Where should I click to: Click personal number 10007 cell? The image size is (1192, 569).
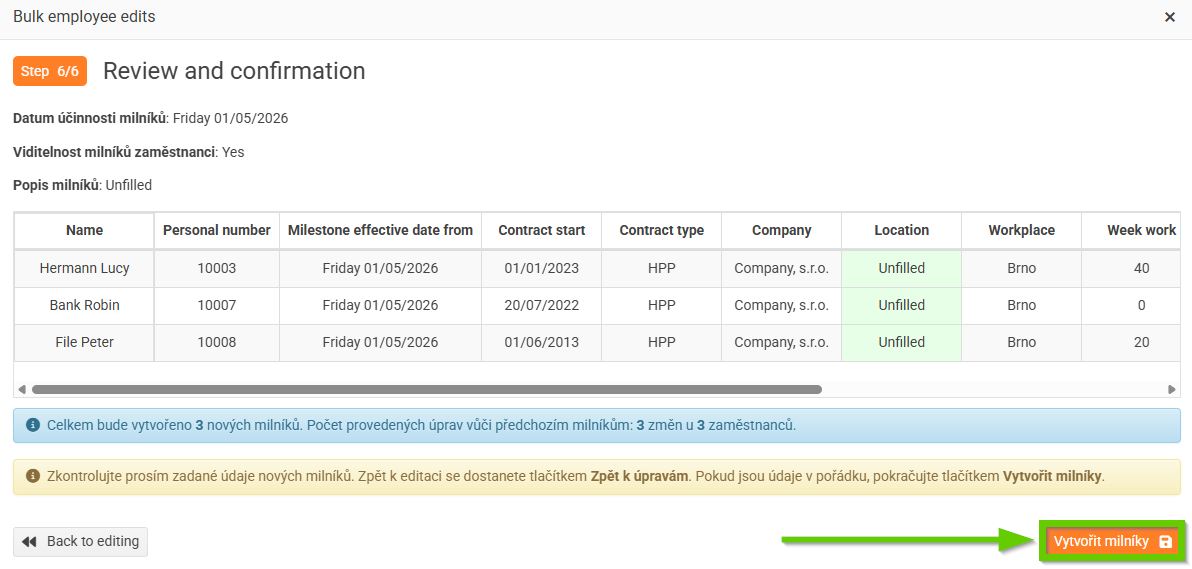tap(216, 305)
